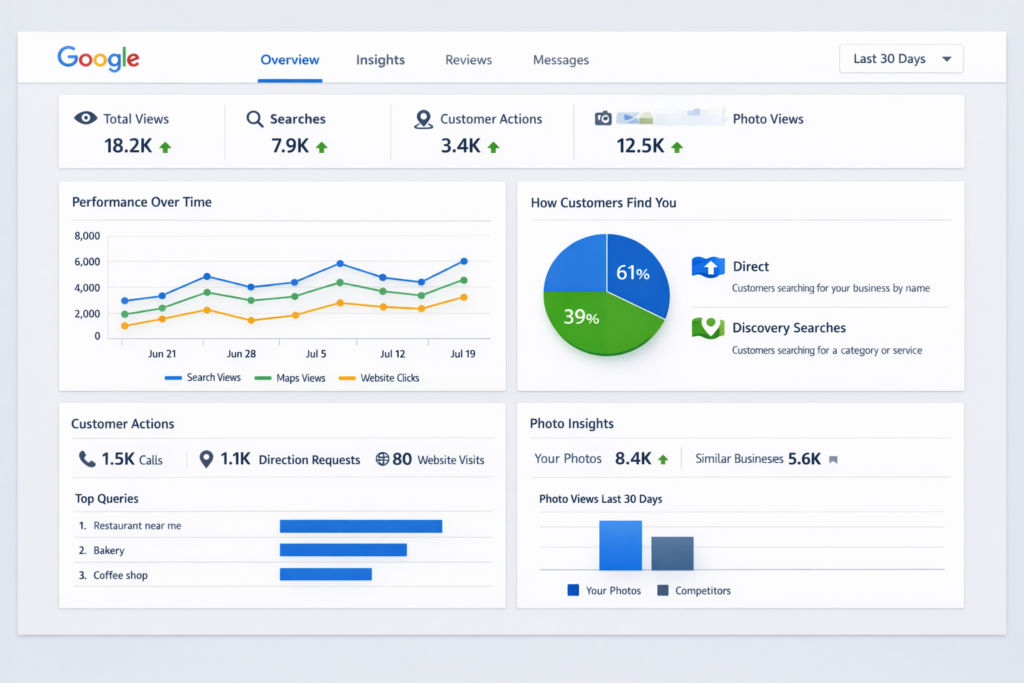Click the flag icon beside Similar Businesses
This screenshot has width=1024, height=683.
(x=833, y=460)
